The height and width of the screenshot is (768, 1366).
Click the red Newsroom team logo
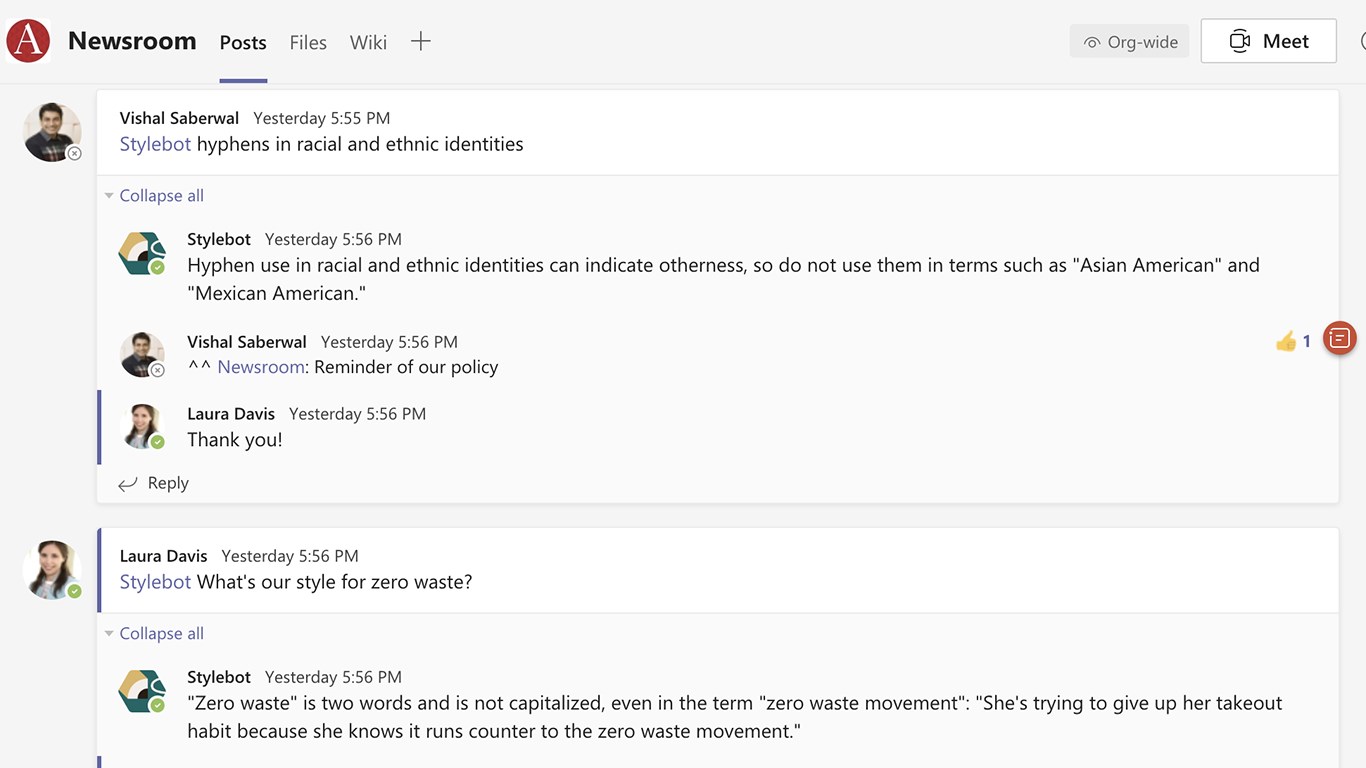coord(28,41)
